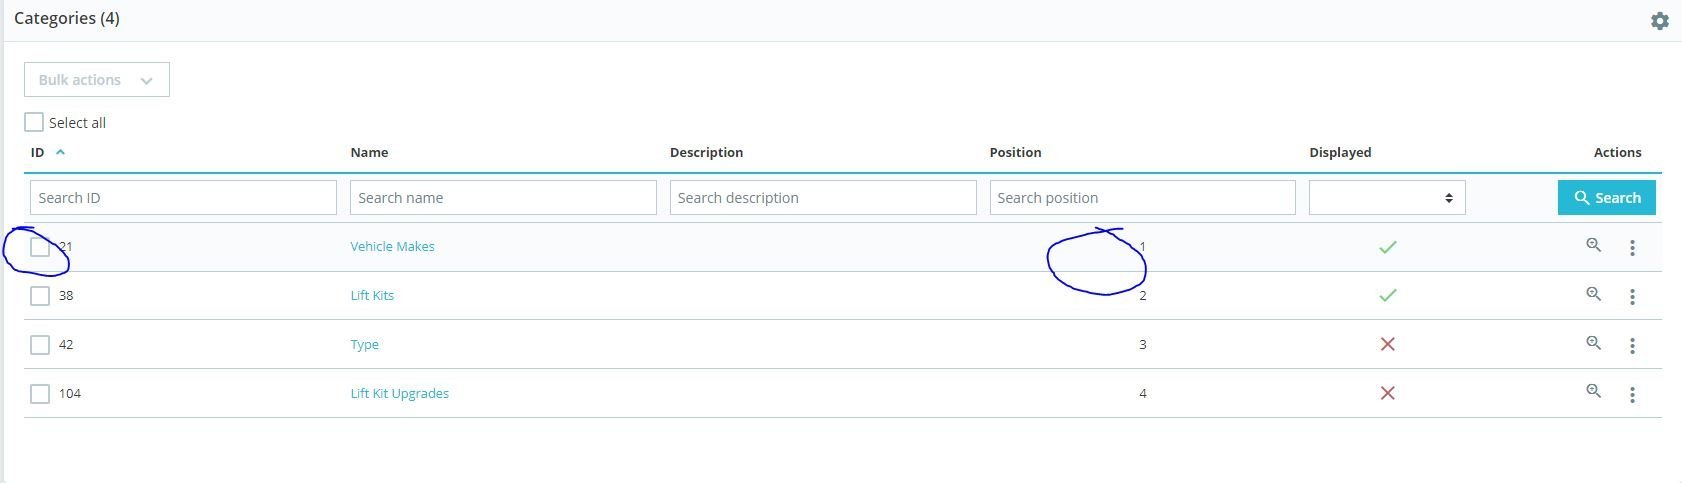1682x483 pixels.
Task: View Vehicle Makes category magnifier icon
Action: click(1594, 245)
